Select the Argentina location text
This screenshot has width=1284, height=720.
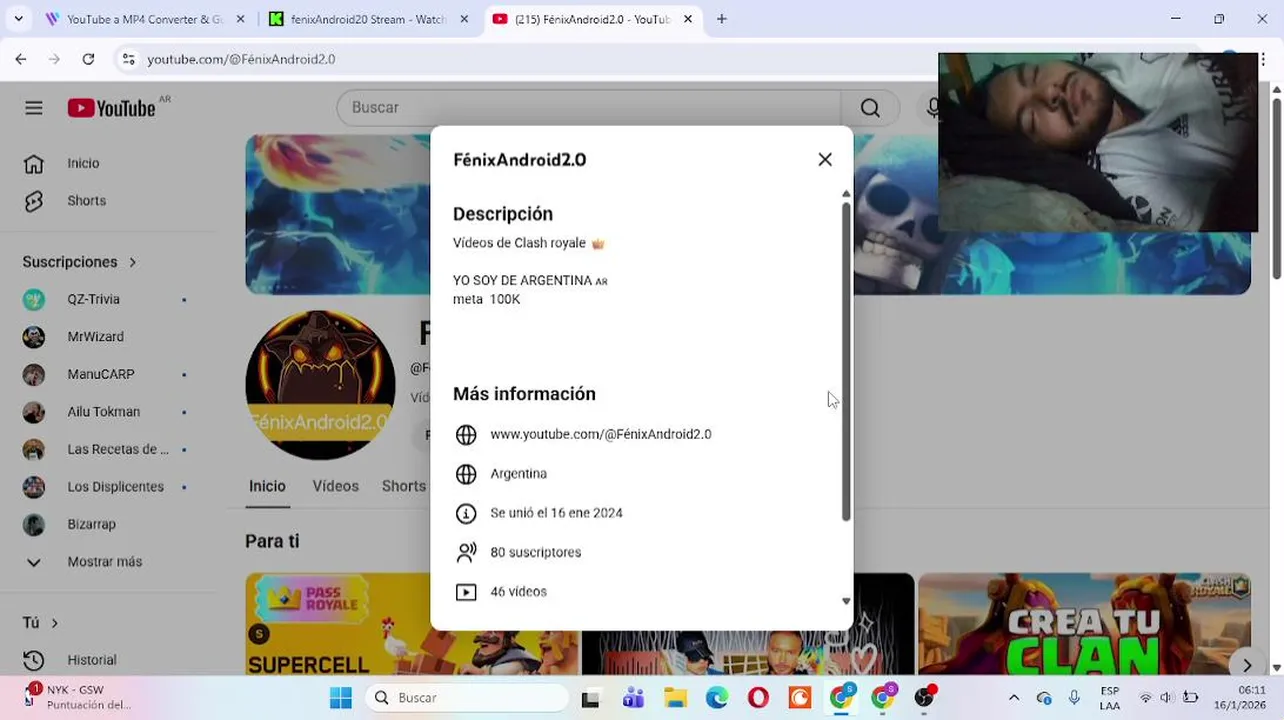(x=518, y=474)
